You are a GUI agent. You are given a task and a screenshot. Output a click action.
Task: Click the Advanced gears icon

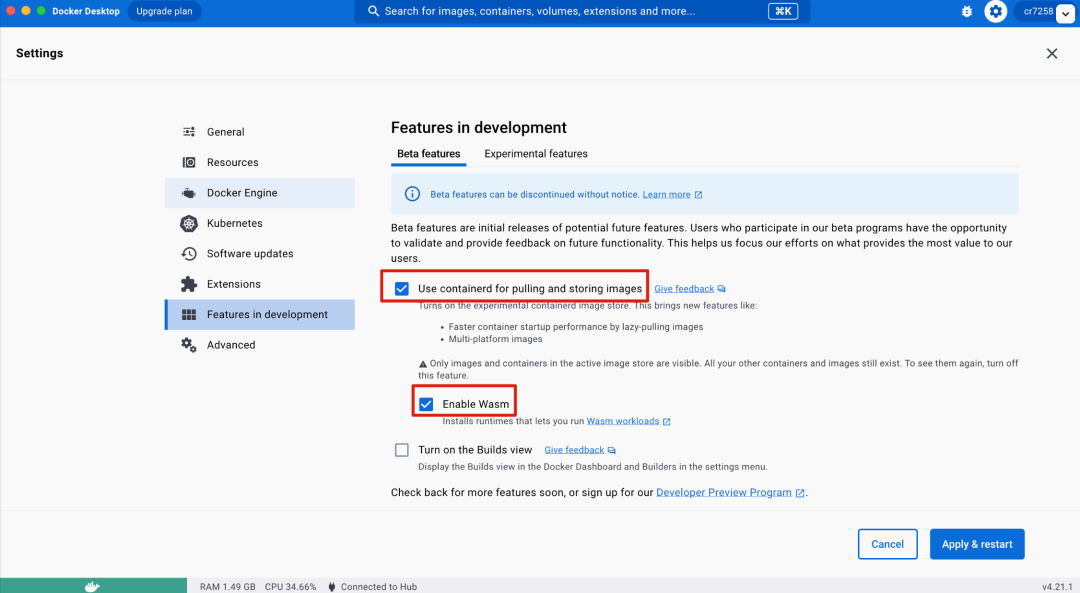[189, 345]
